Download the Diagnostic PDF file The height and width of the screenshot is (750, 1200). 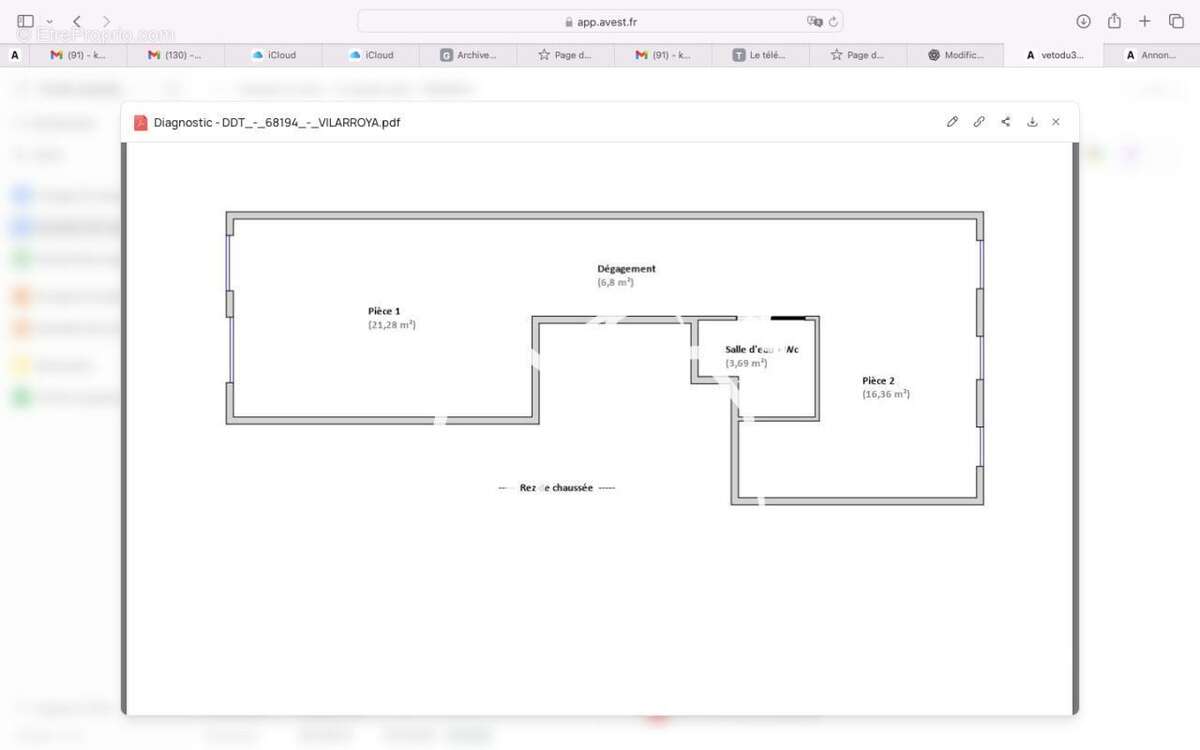[1032, 122]
